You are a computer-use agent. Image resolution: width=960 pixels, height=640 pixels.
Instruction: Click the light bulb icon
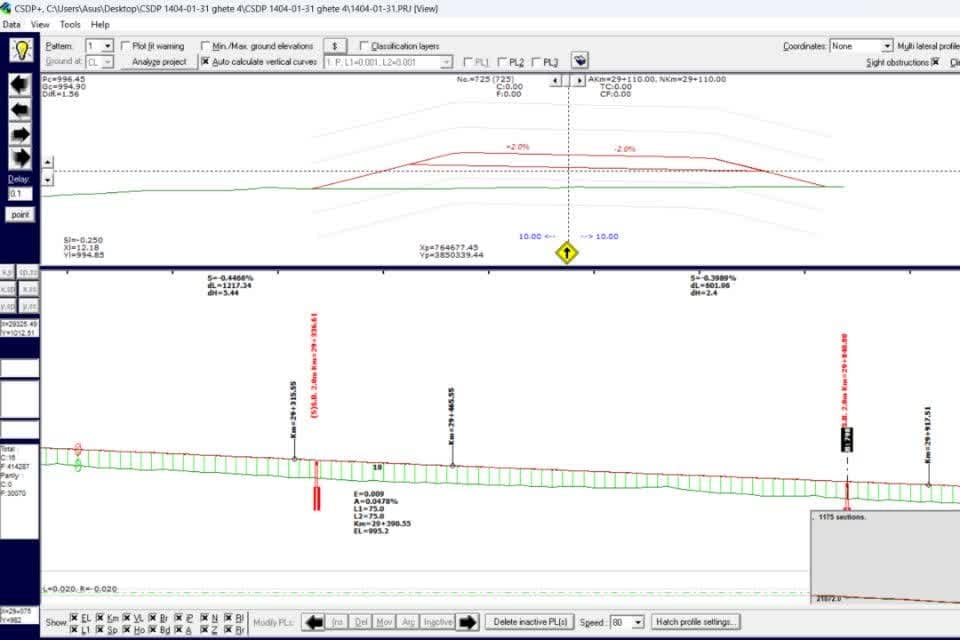pyautogui.click(x=21, y=51)
